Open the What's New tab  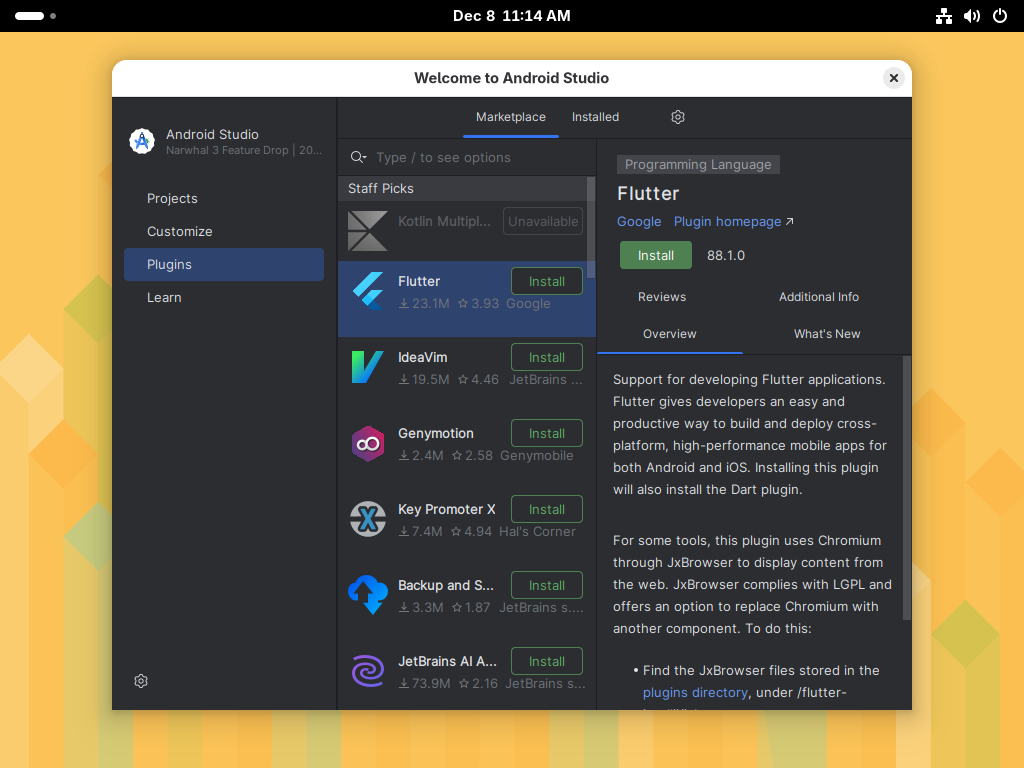tap(826, 334)
